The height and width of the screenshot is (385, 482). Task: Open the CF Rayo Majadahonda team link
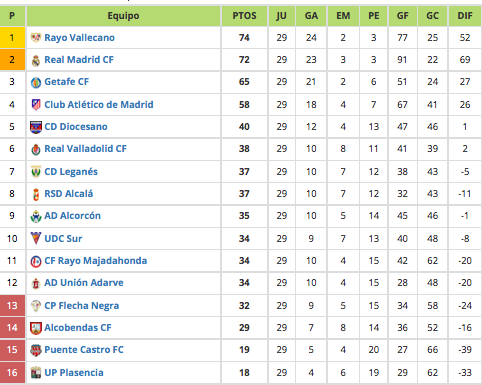pyautogui.click(x=96, y=261)
